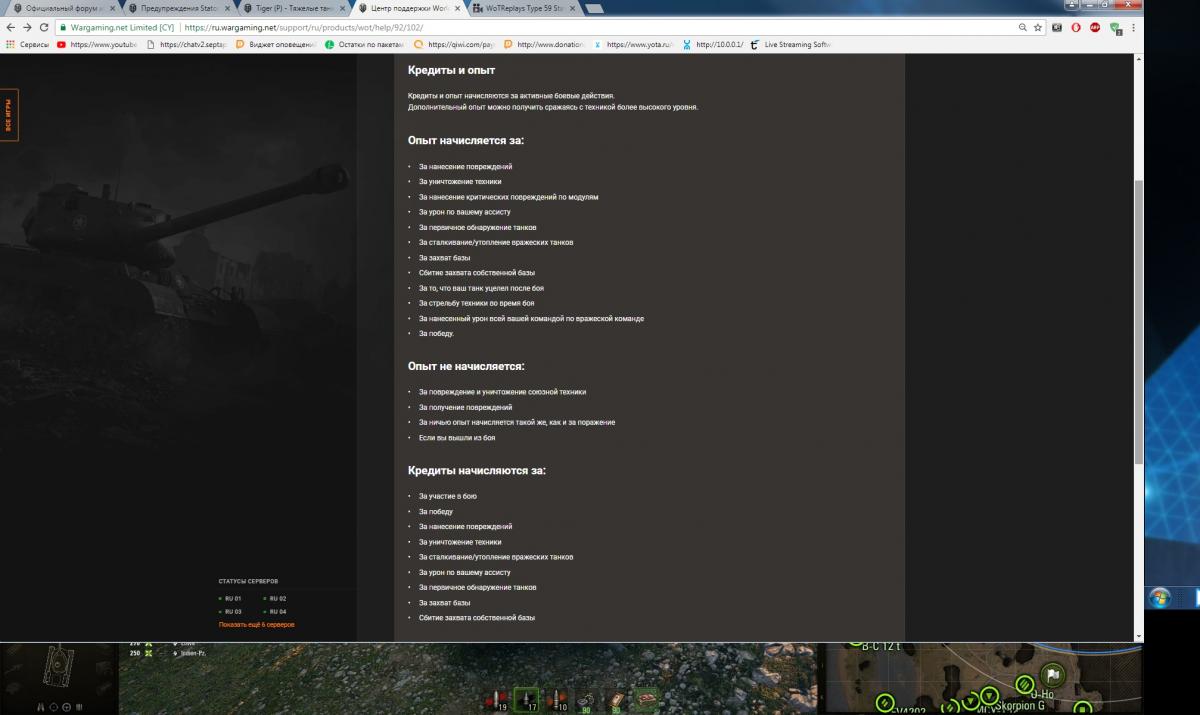Screen dimensions: 1200x715
Task: Open the Chrome three-dot menu
Action: 1134,28
